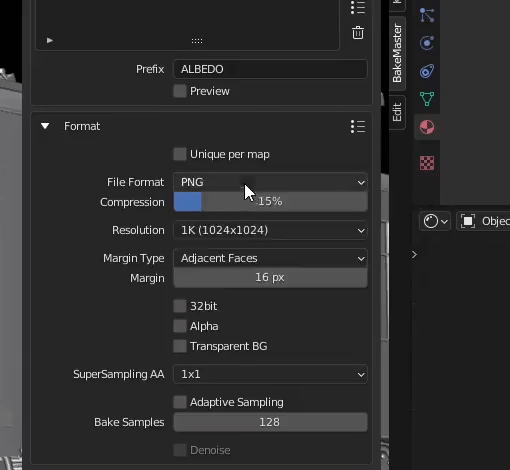Open the File Format PNG dropdown

click(270, 182)
